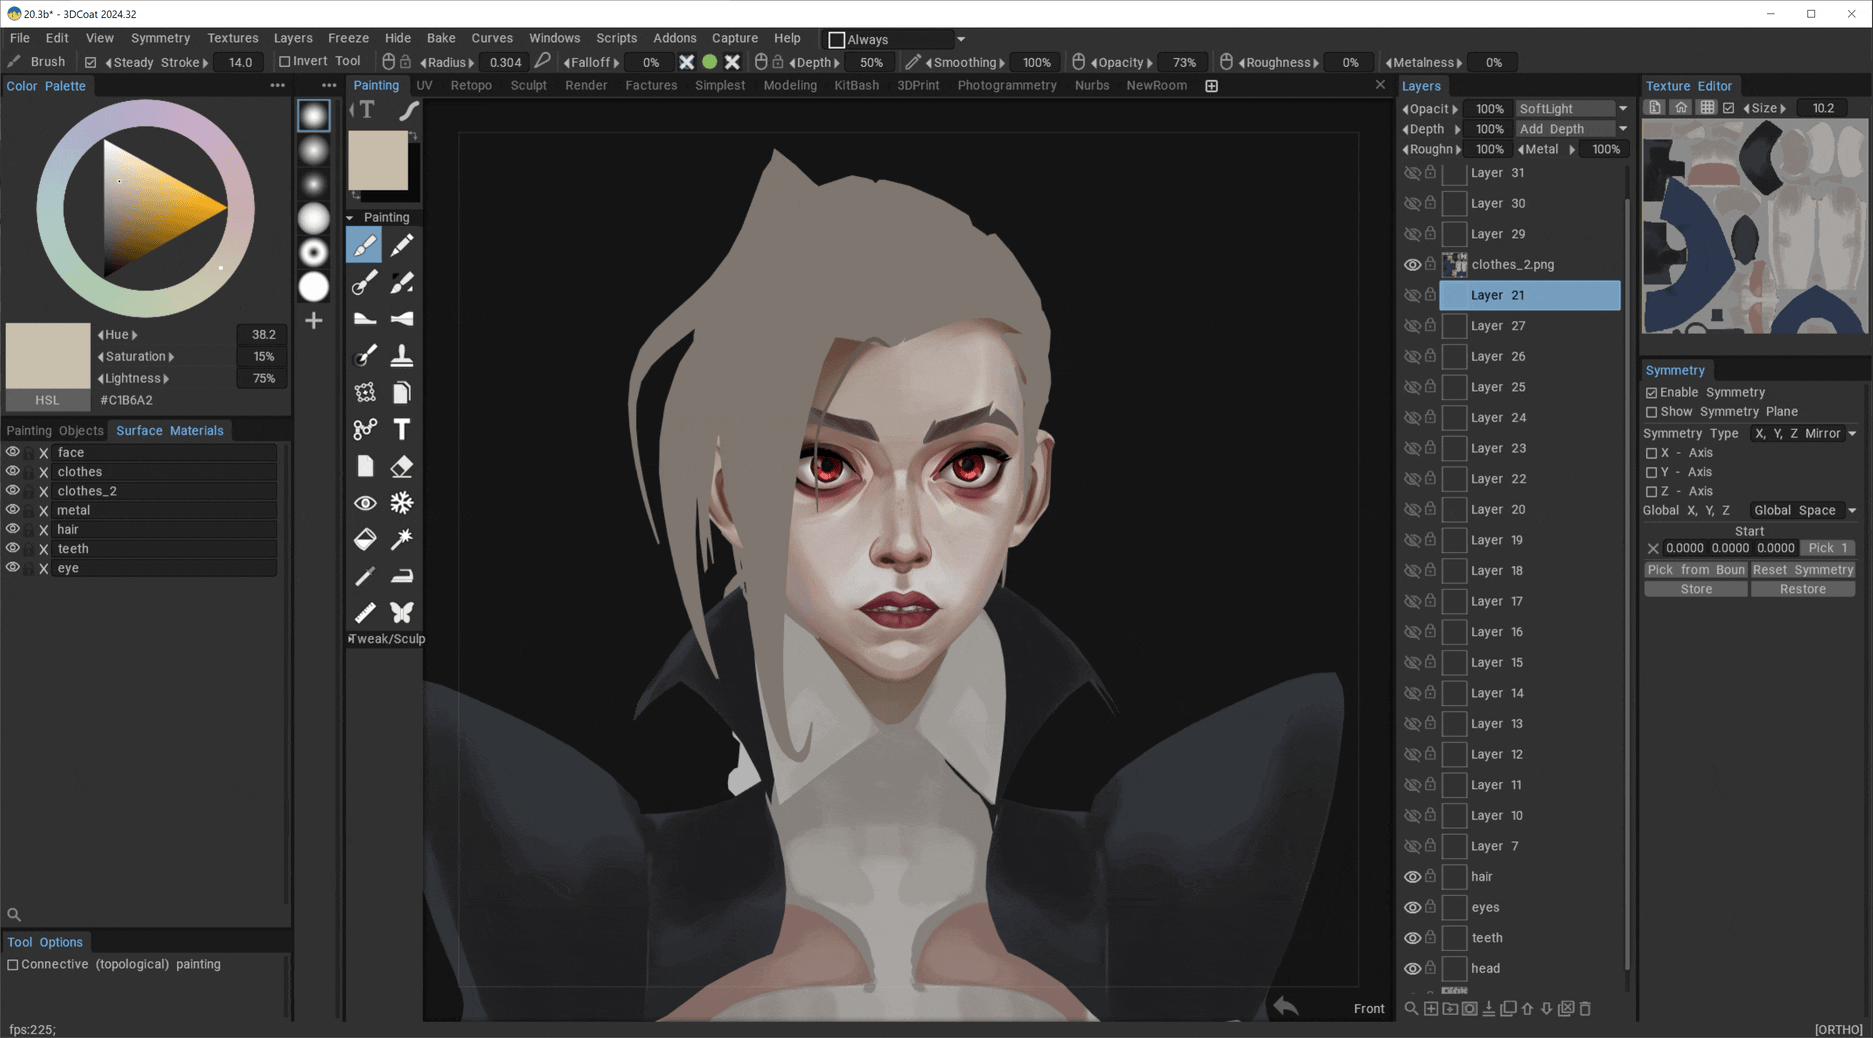Screen dimensions: 1873x1038
Task: Enable Connective (topological) painting checkbox
Action: [x=13, y=965]
